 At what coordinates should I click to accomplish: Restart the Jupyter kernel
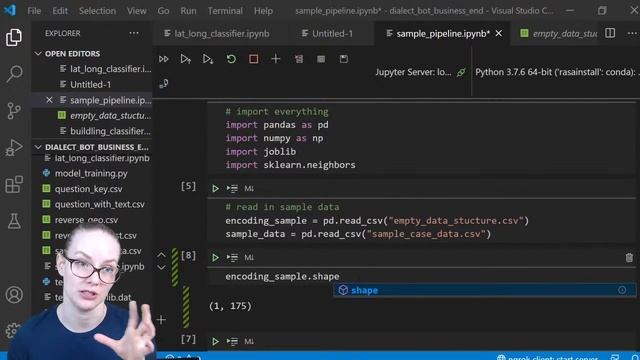(231, 59)
